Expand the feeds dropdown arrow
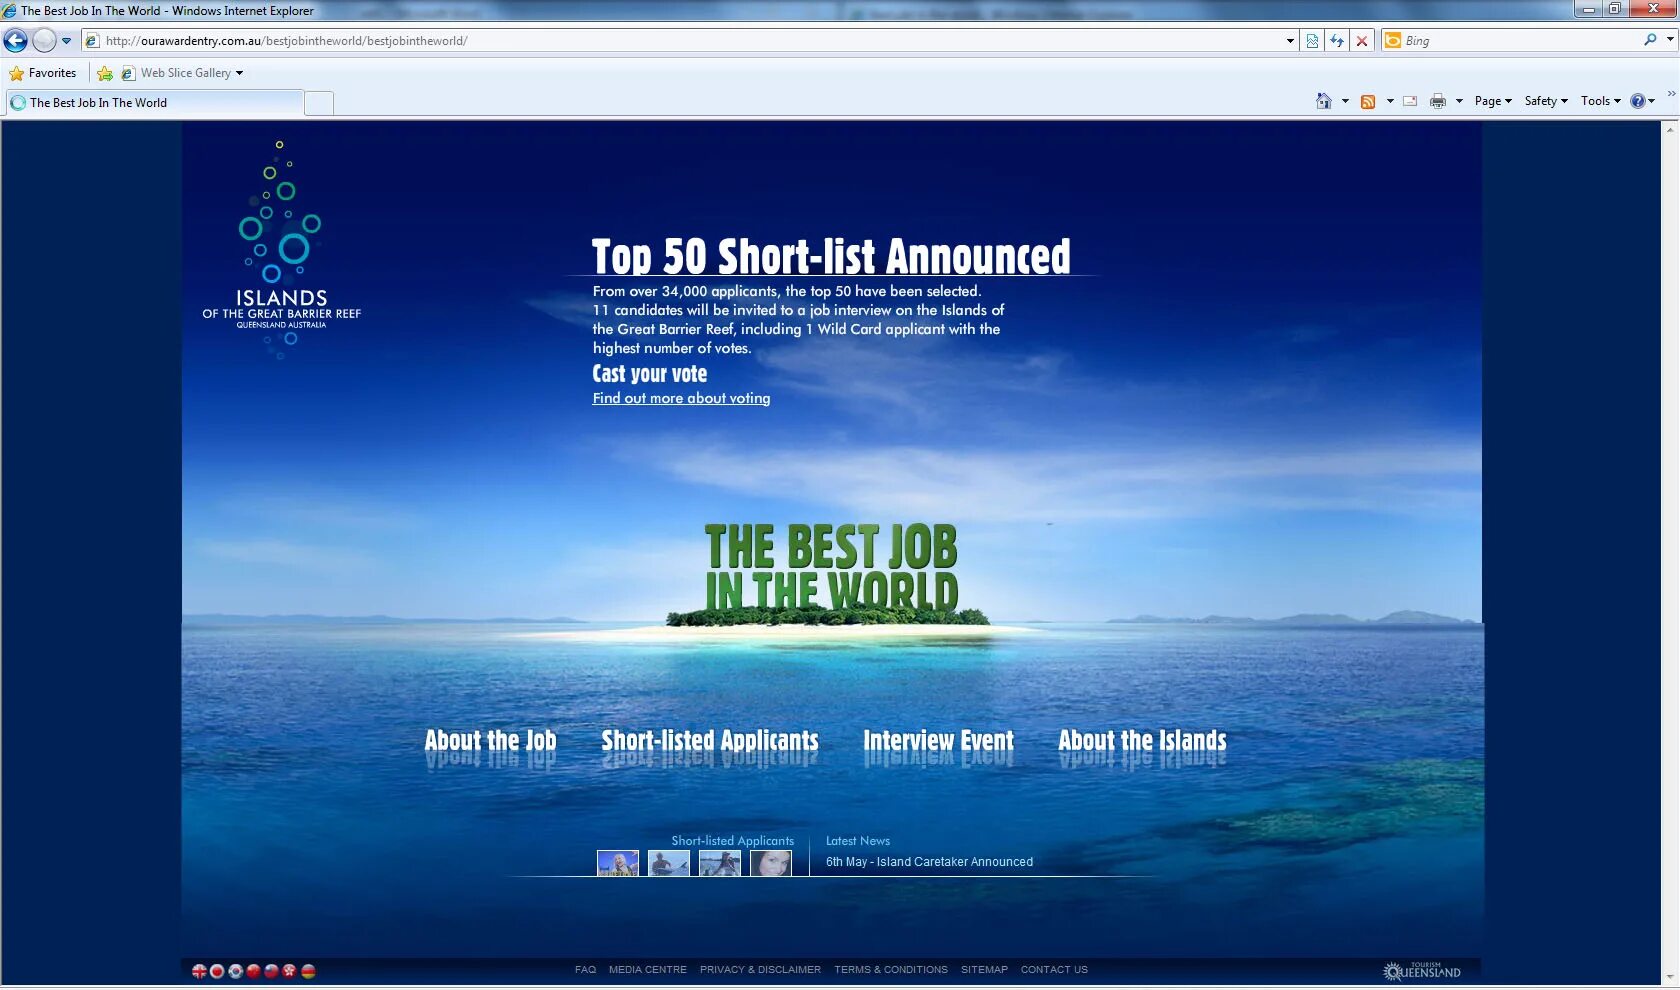Screen dimensions: 1680x990 (1390, 101)
